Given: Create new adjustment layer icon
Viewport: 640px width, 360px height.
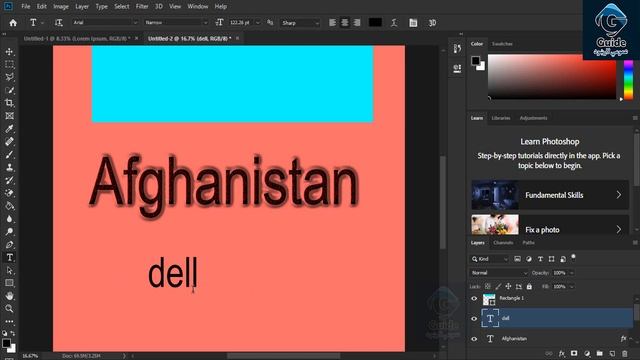Looking at the screenshot, I should coord(587,353).
